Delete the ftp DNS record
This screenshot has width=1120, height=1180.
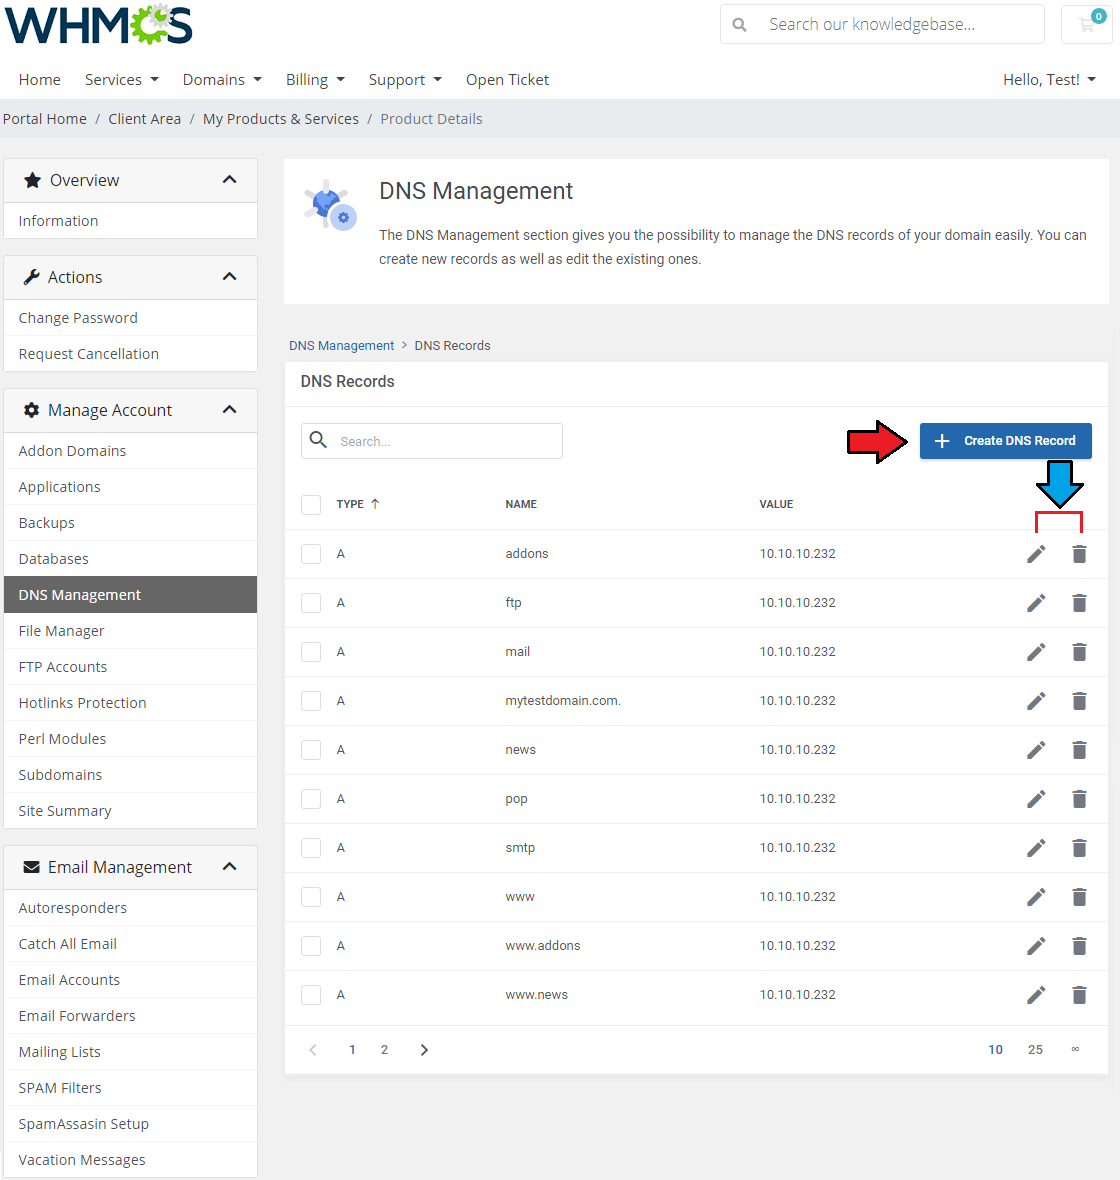point(1079,603)
